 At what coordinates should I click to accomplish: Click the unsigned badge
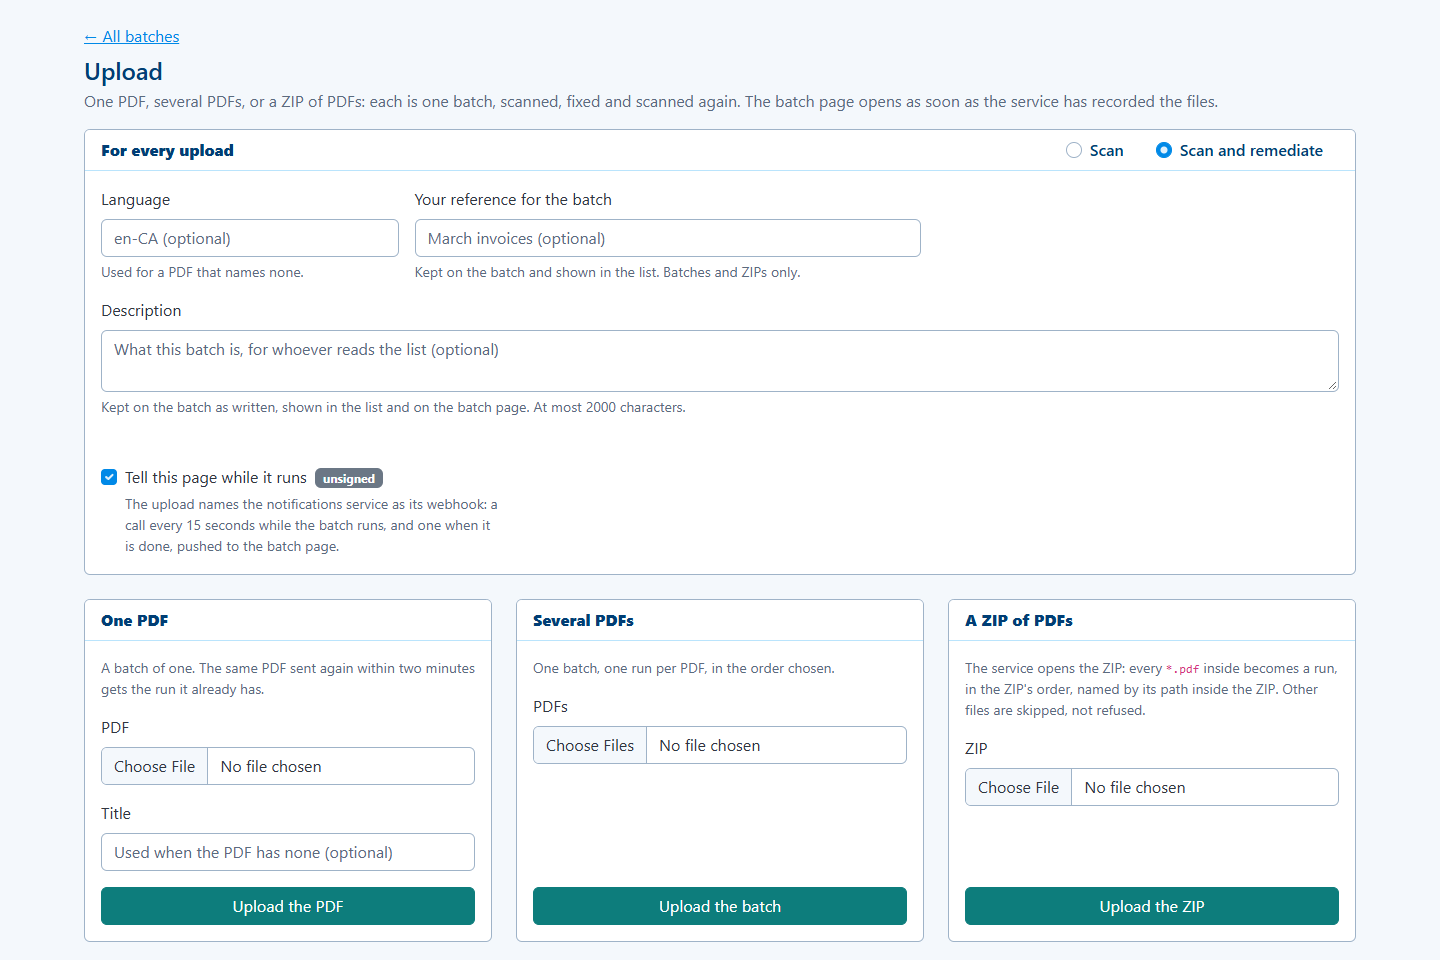(x=349, y=478)
